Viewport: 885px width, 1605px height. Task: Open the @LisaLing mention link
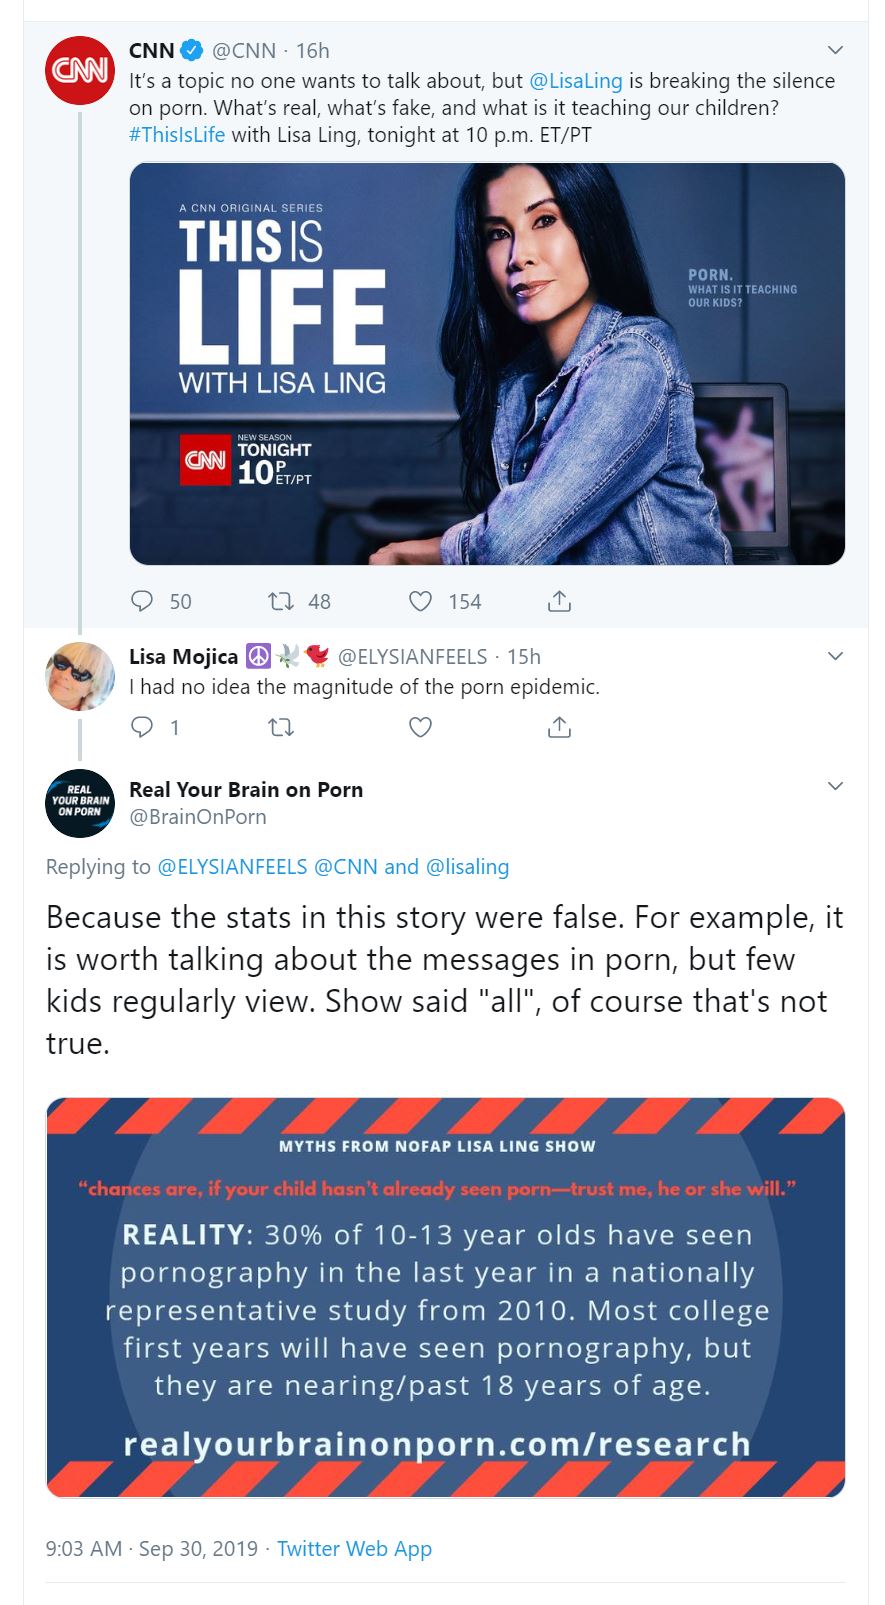tap(575, 81)
